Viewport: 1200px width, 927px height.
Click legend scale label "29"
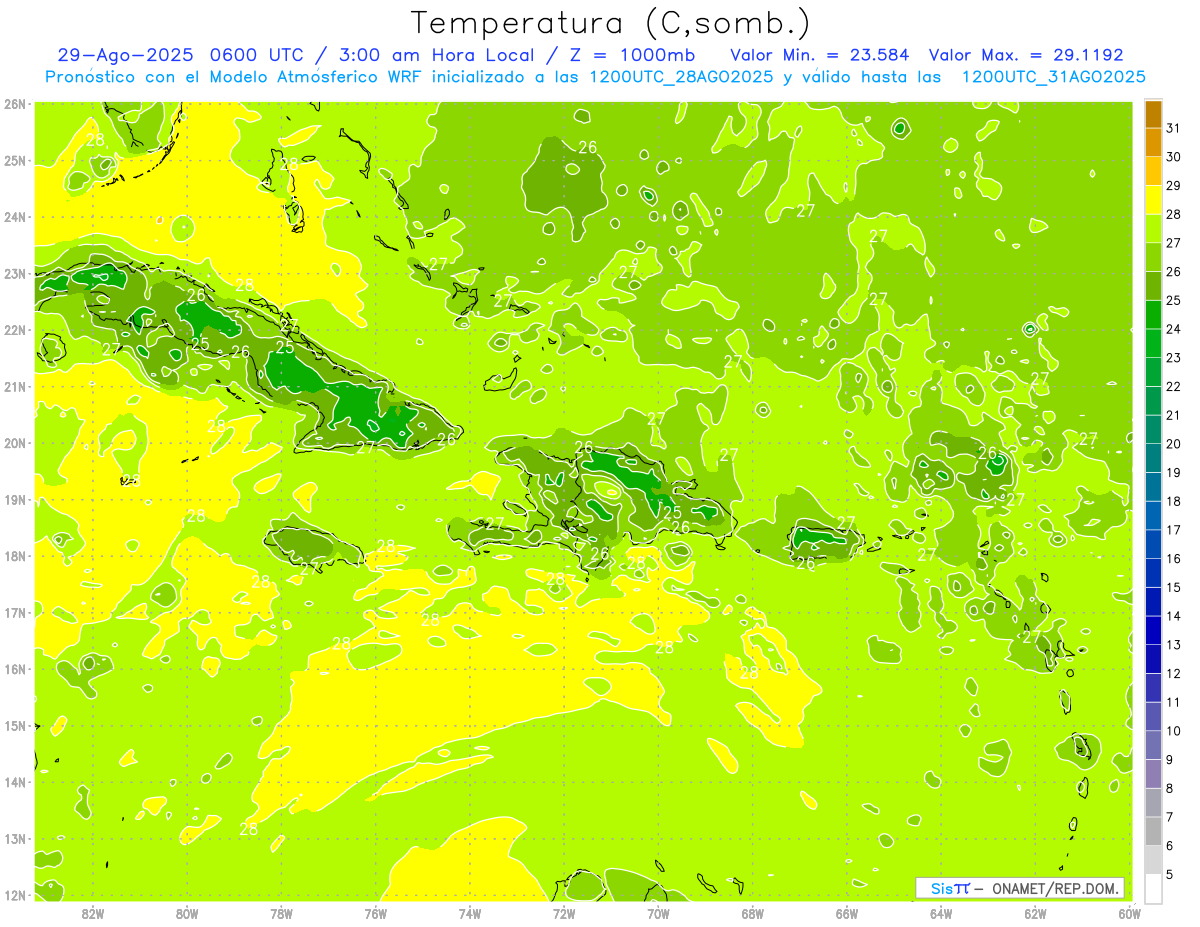click(x=1173, y=186)
